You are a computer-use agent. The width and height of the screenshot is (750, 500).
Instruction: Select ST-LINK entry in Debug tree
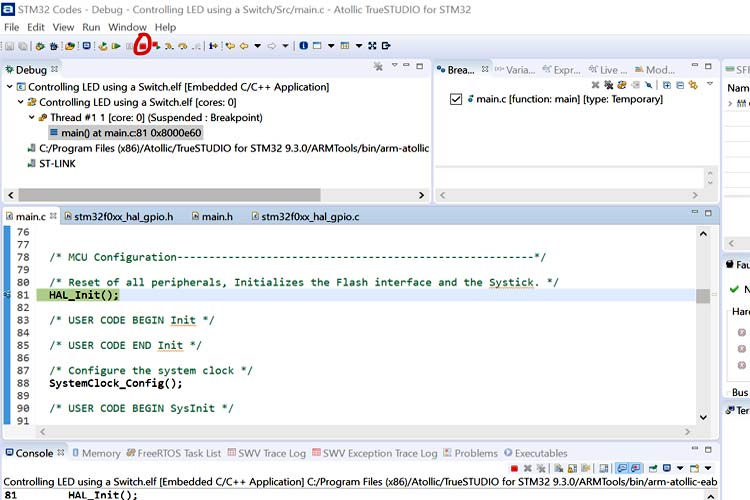click(x=52, y=164)
